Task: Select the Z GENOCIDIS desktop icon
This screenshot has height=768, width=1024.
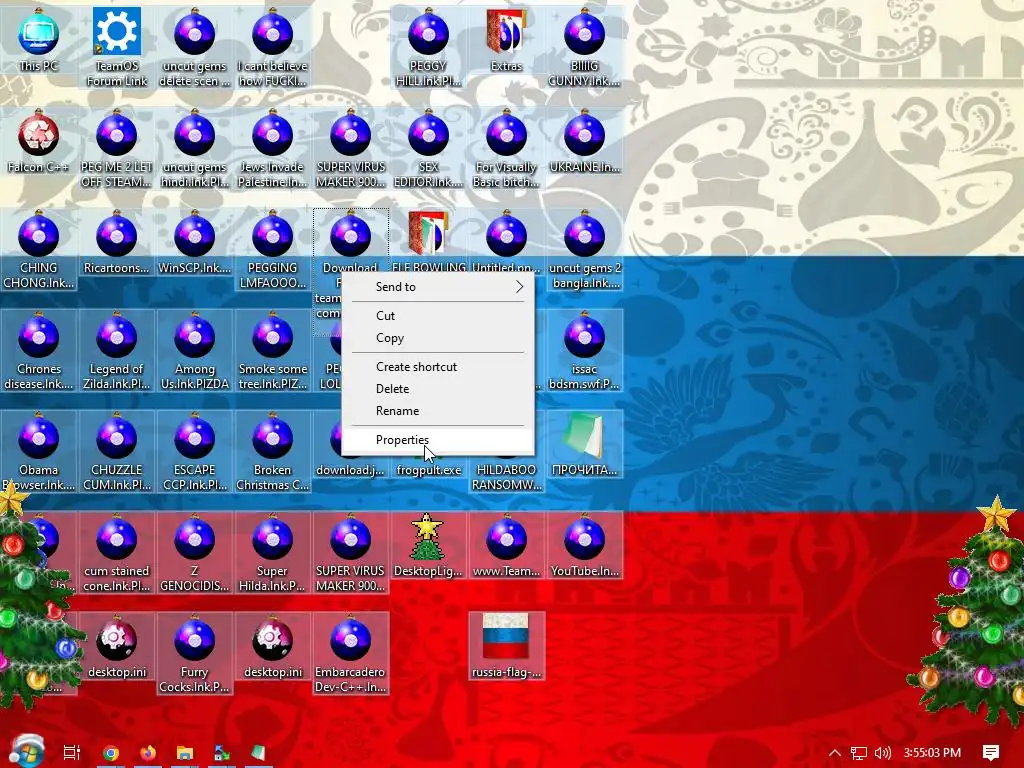Action: [x=195, y=553]
